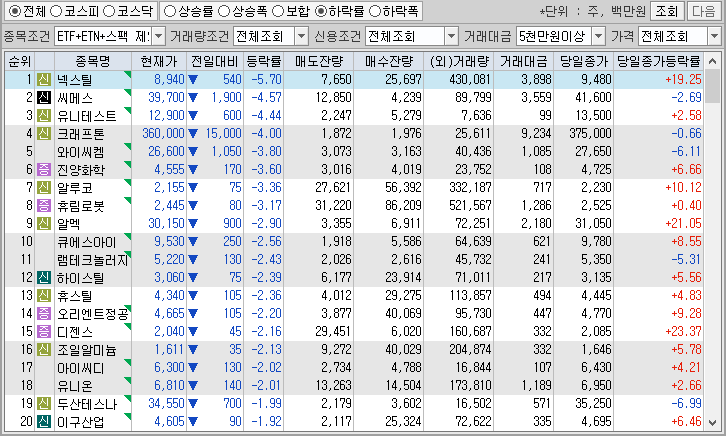This screenshot has width=726, height=436.
Task: Click down arrow in the 램테크놀러지 row
Action: click(x=193, y=260)
